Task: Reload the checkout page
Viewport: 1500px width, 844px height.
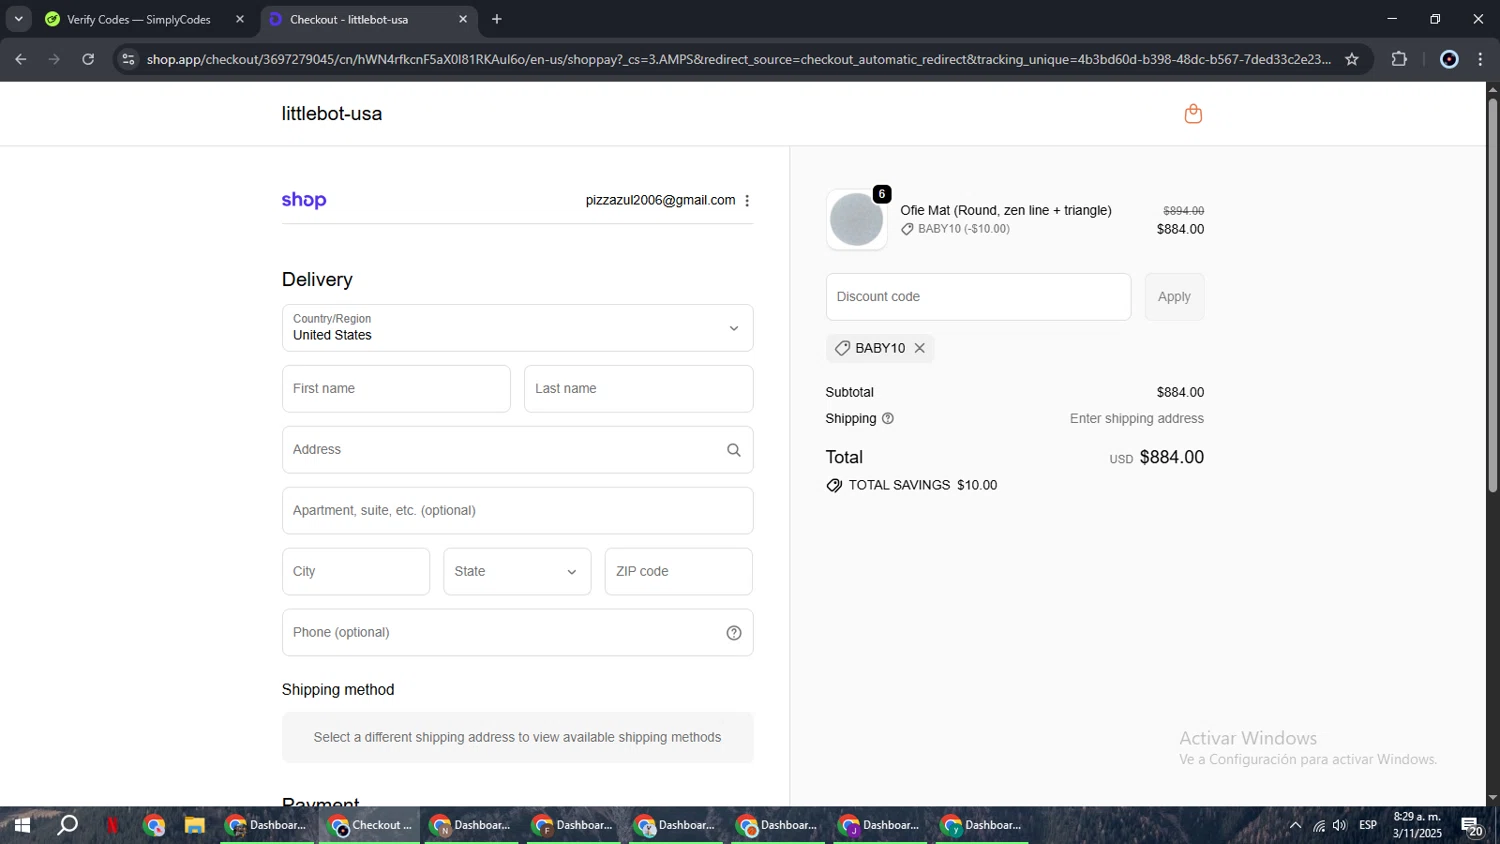Action: point(88,59)
